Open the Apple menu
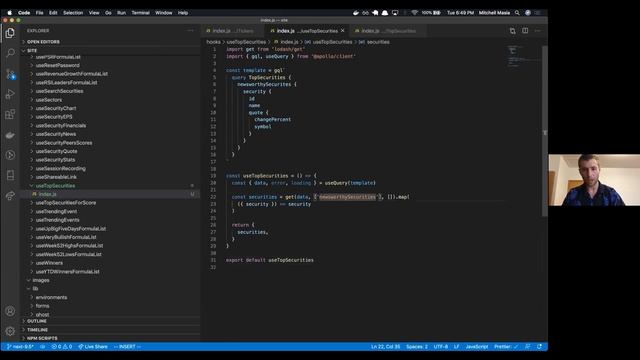Screen dimensions: 640x360 coord(10,13)
